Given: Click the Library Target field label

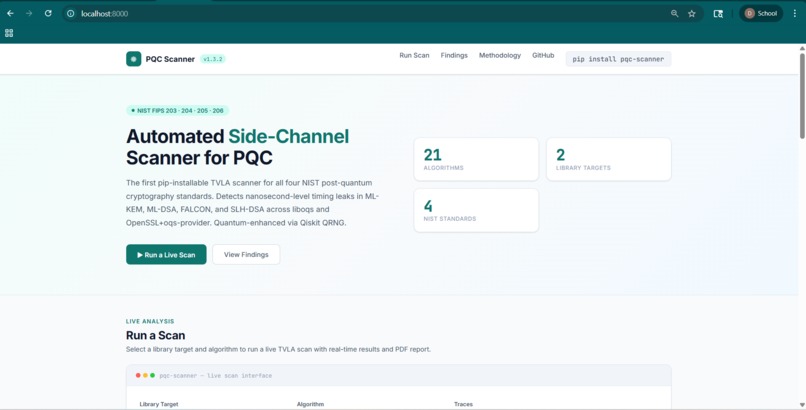Looking at the screenshot, I should point(159,404).
